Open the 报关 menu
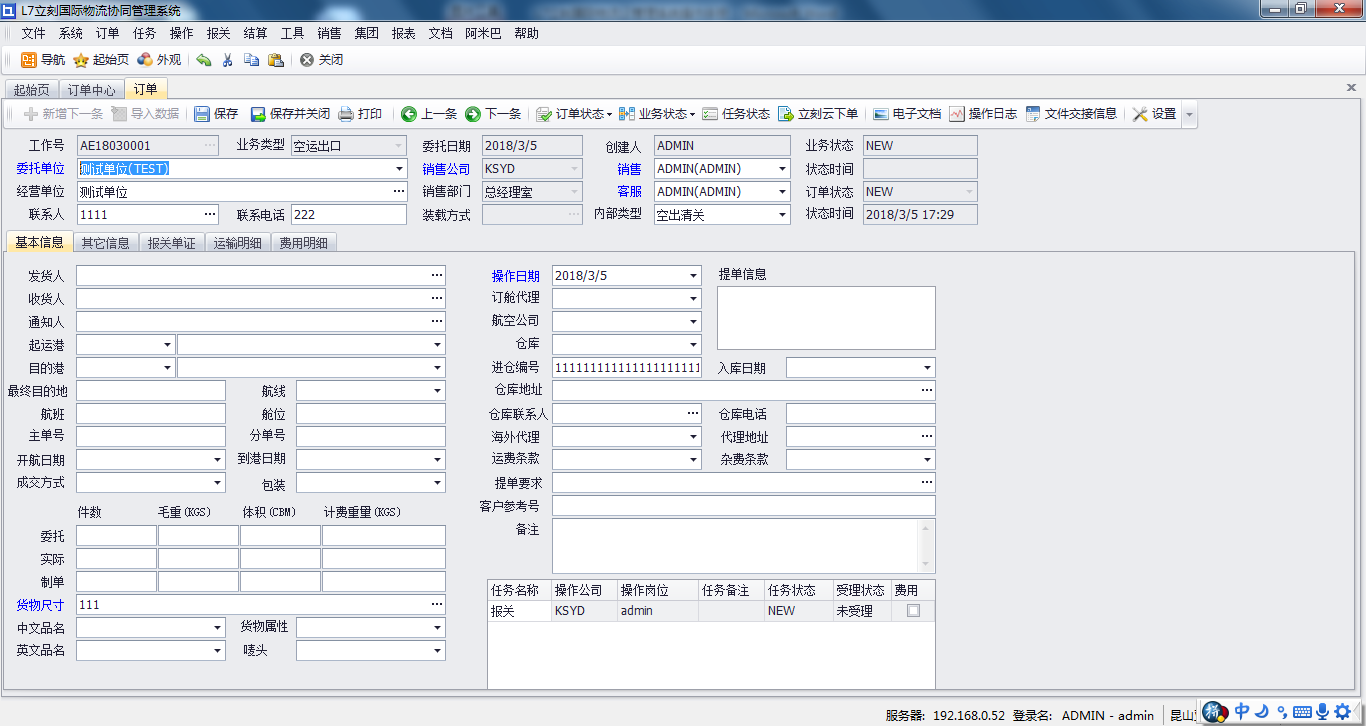Screen dimensions: 1366x726 pyautogui.click(x=218, y=33)
